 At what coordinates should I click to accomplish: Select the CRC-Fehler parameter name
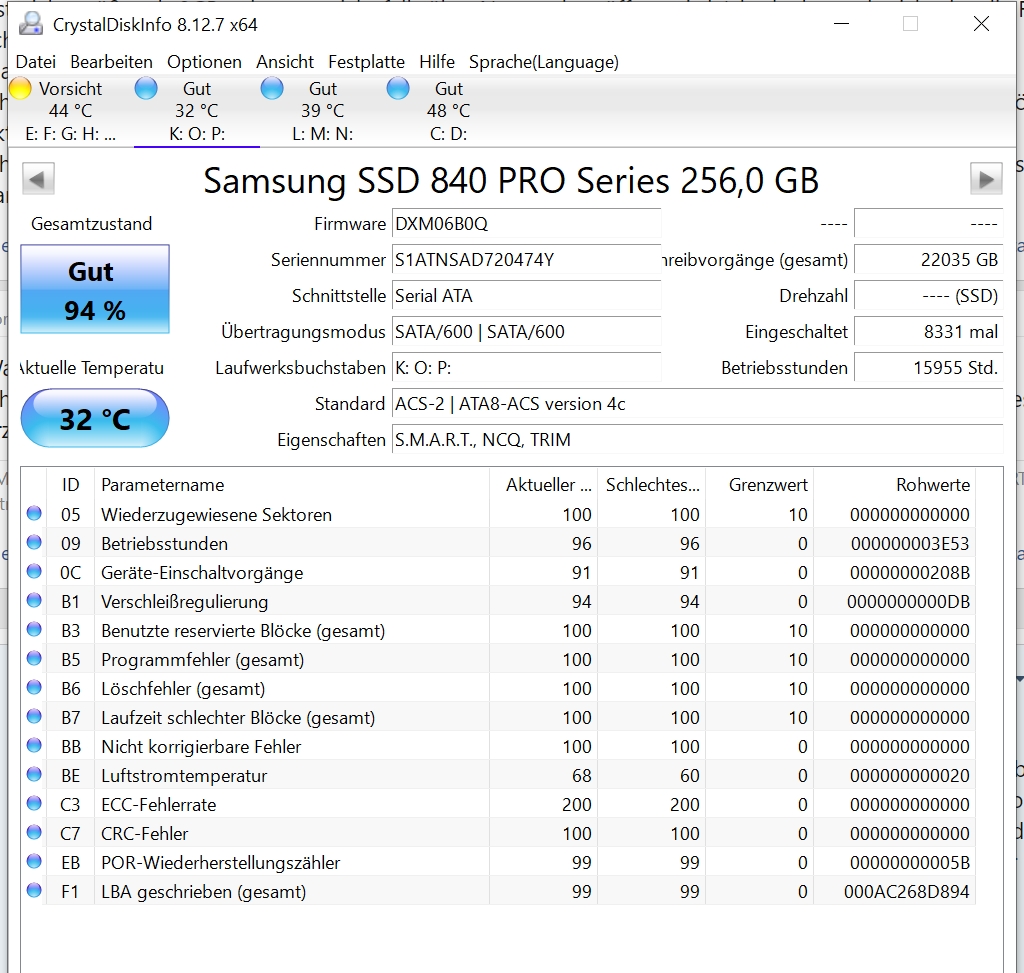coord(144,833)
